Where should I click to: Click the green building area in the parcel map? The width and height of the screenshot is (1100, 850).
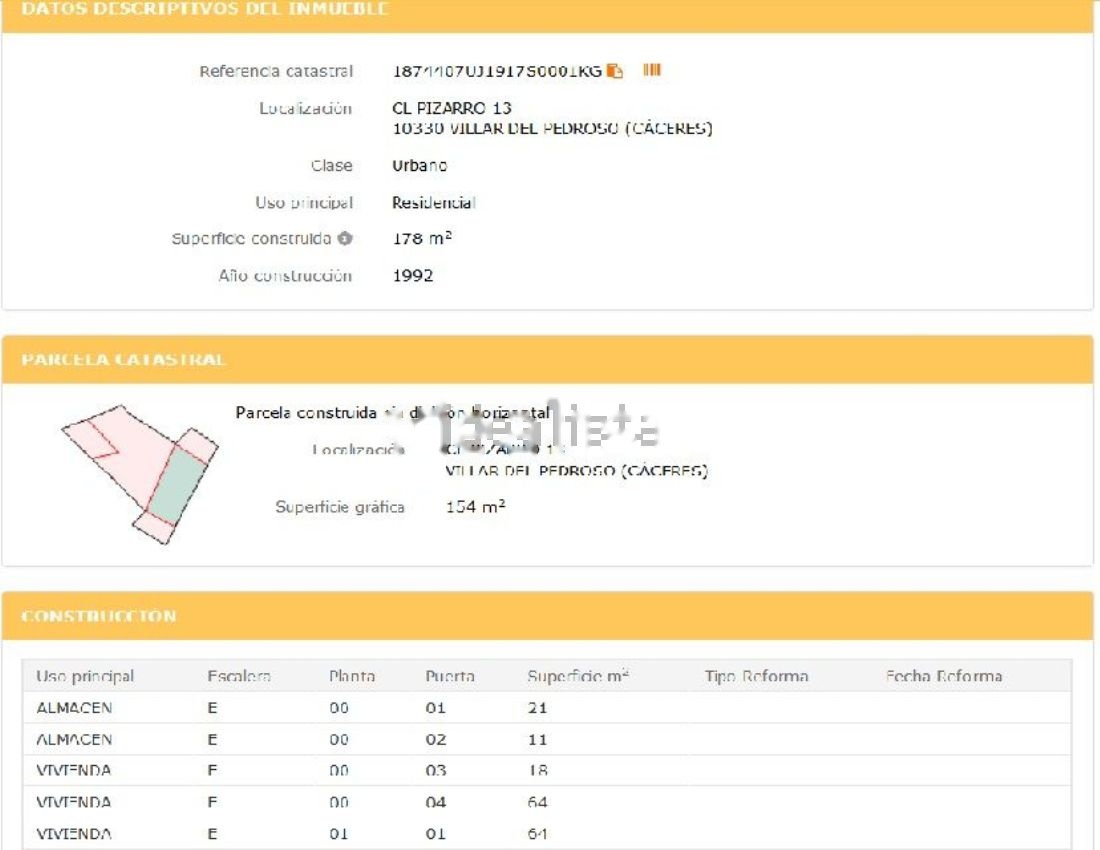pos(183,485)
